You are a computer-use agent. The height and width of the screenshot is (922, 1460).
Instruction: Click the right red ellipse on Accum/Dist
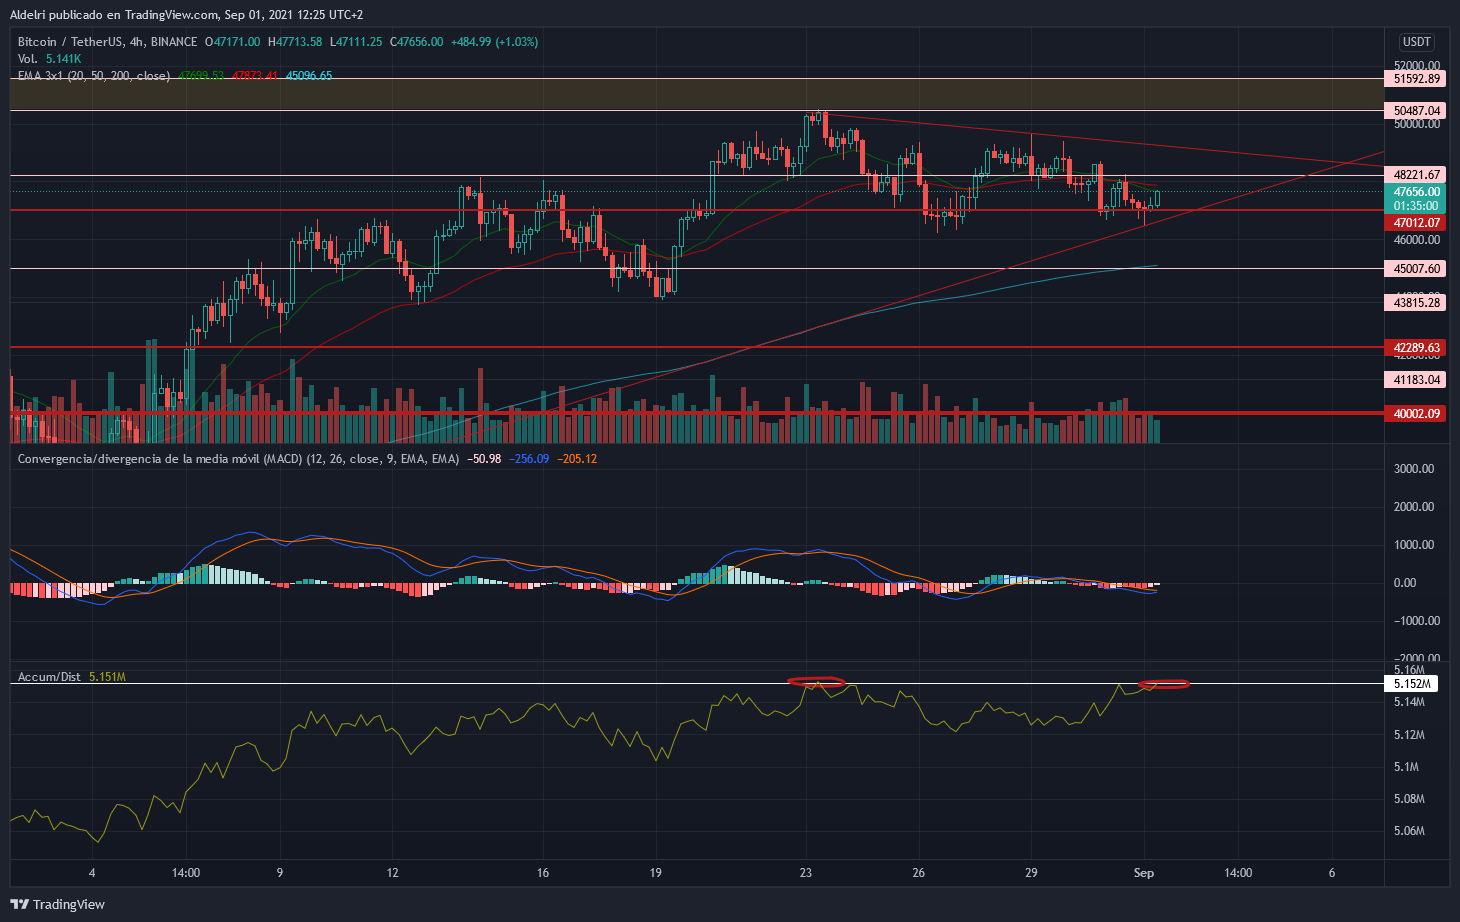1164,684
